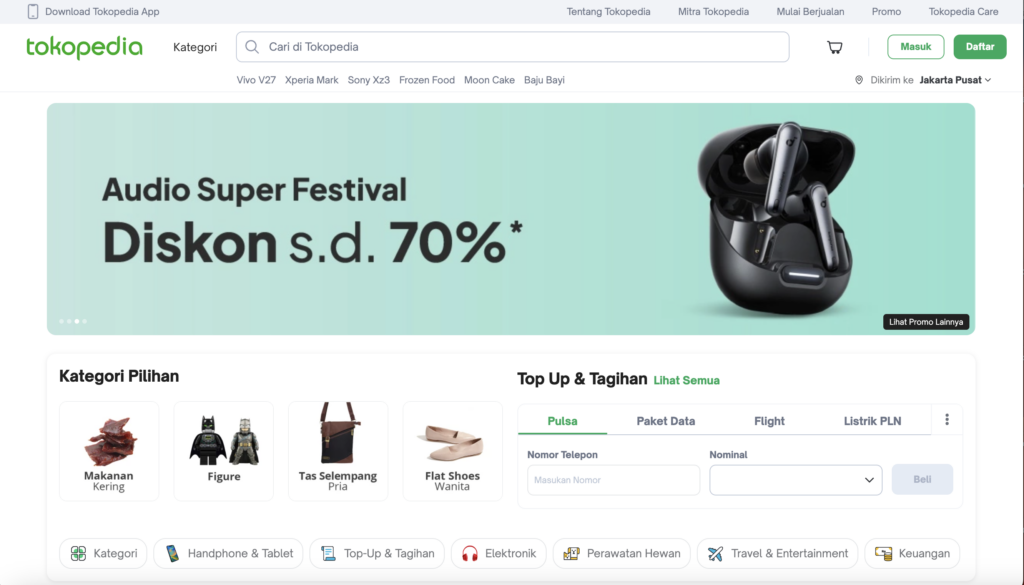Click the Keuangan money icon
This screenshot has height=585, width=1024.
click(x=882, y=552)
